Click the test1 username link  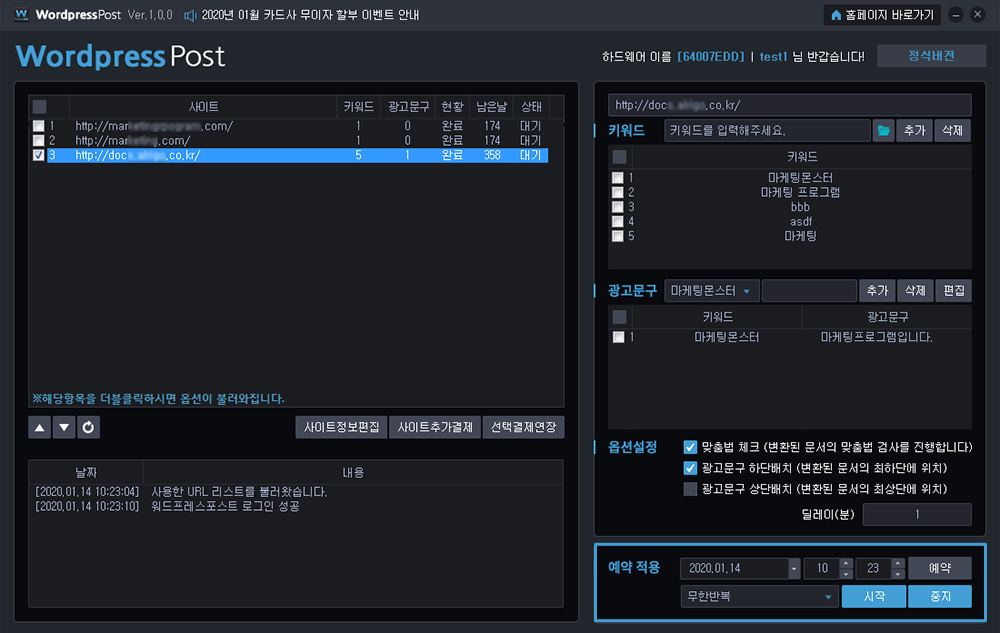773,57
